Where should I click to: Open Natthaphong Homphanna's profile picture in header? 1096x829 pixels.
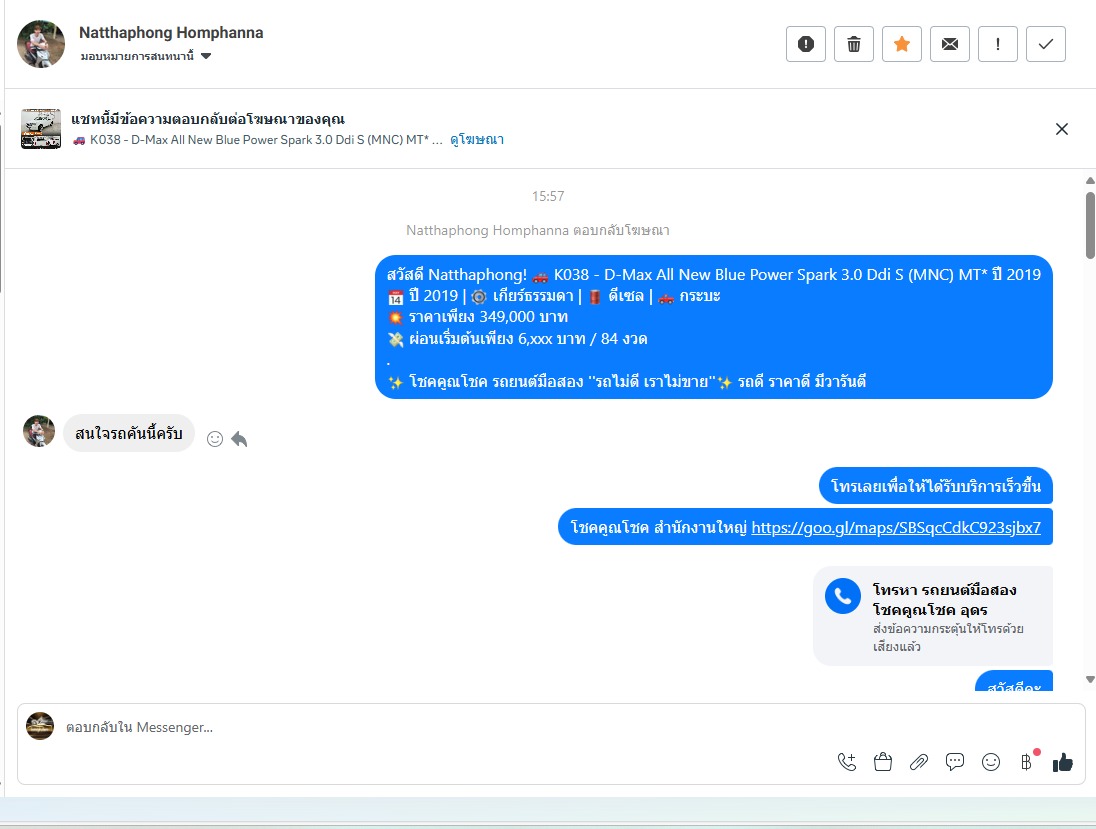pyautogui.click(x=41, y=43)
